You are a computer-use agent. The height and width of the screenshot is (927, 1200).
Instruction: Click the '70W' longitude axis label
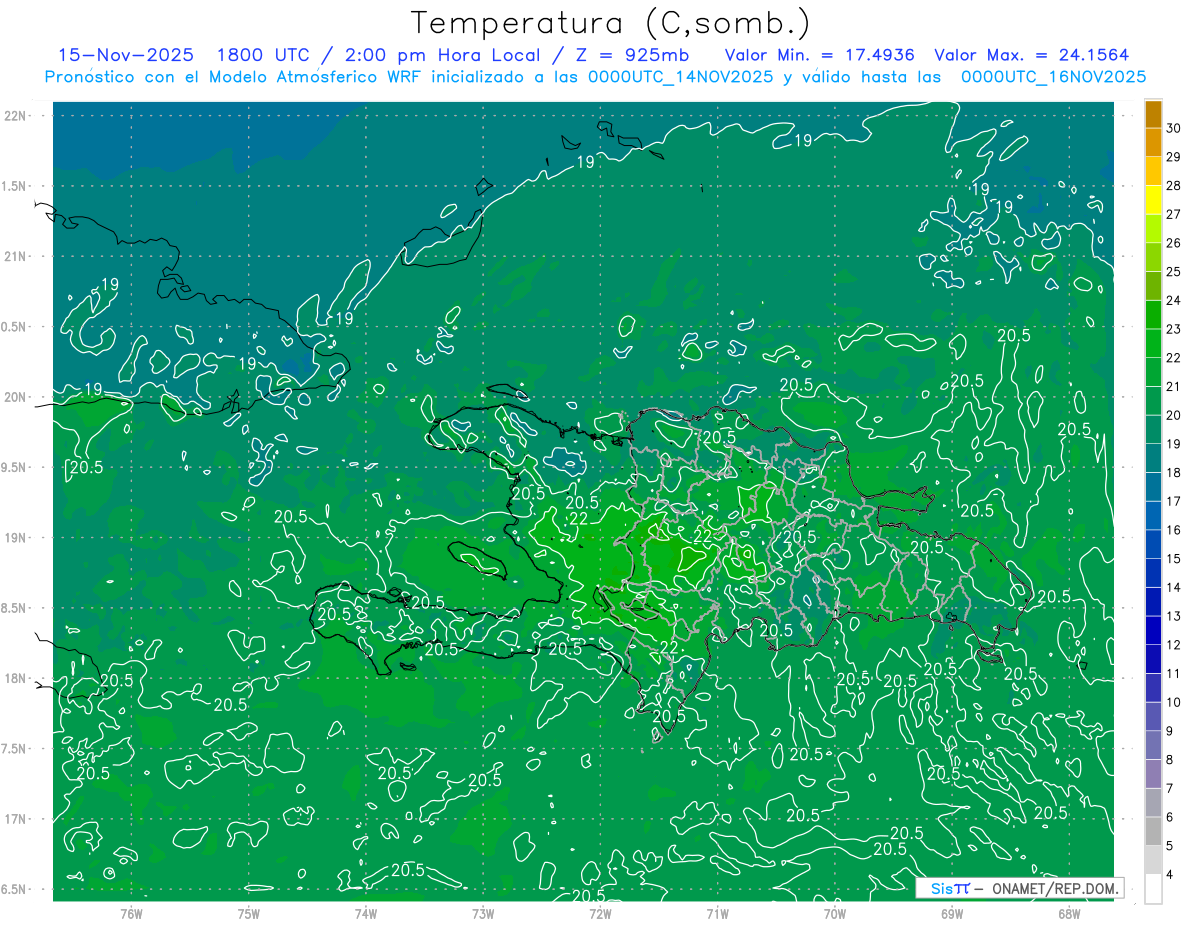point(834,913)
